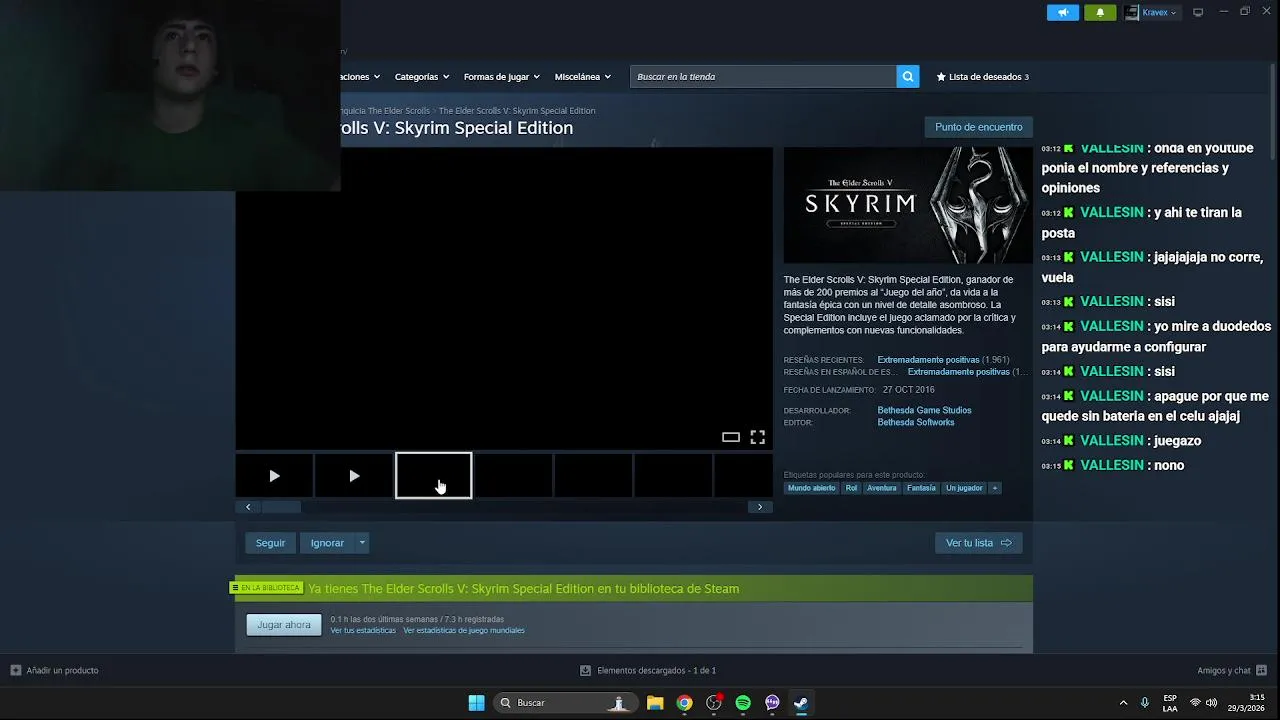Open the Windows Start menu
Viewport: 1280px width, 720px height.
(x=476, y=703)
